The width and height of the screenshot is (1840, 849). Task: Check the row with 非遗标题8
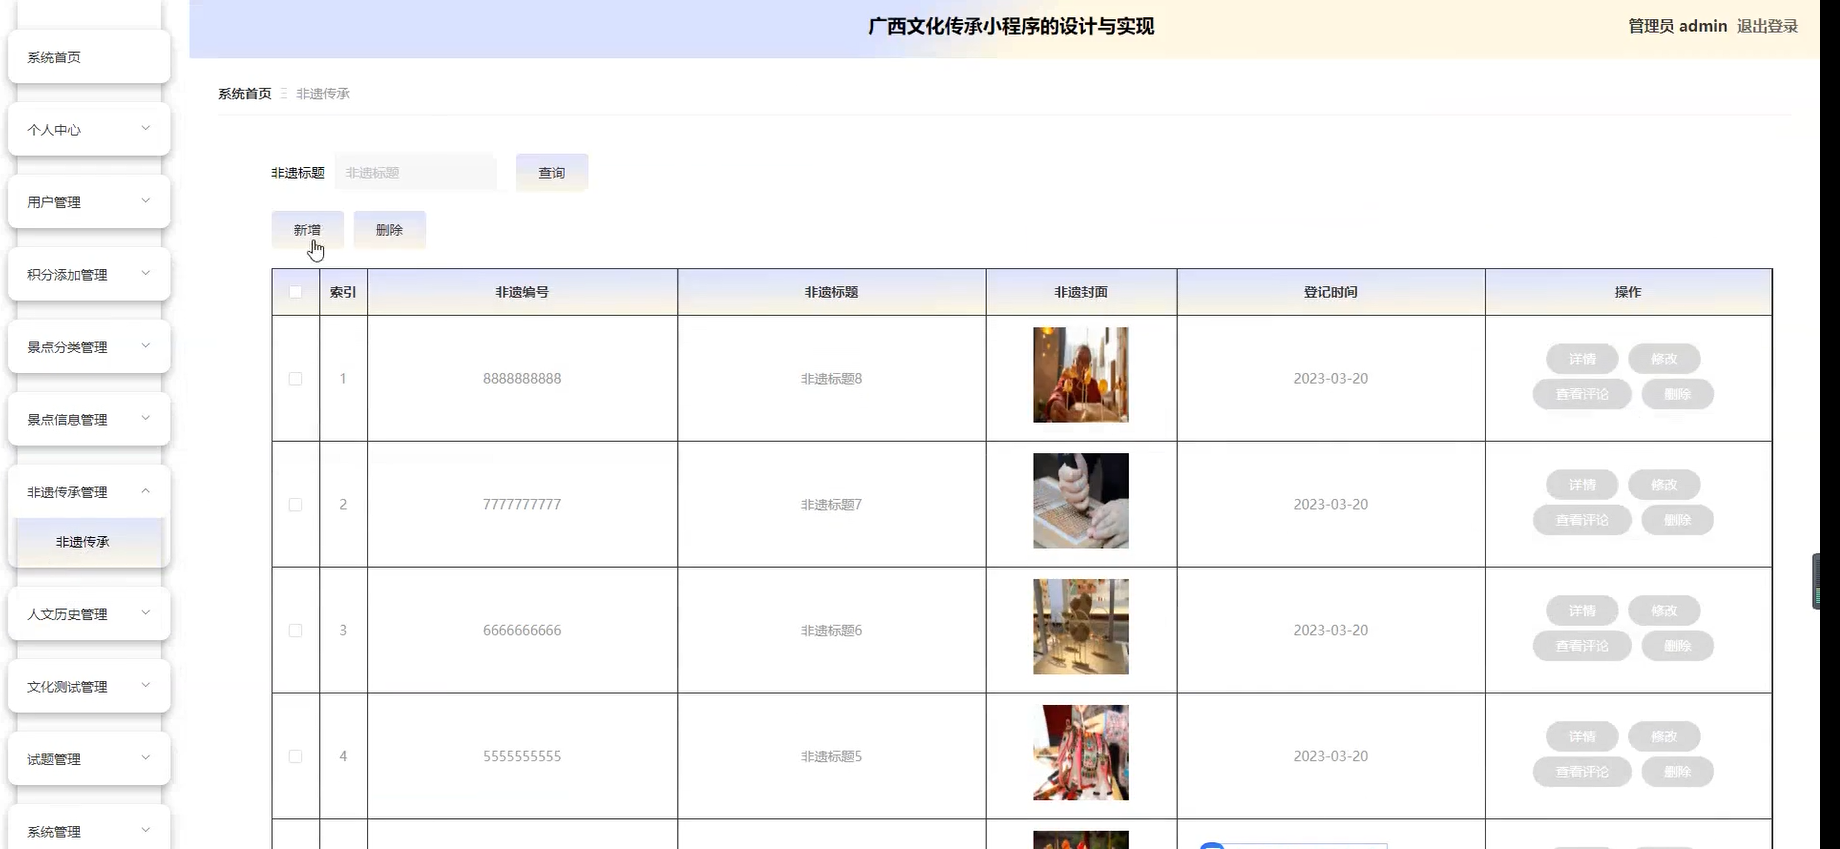pyautogui.click(x=295, y=378)
